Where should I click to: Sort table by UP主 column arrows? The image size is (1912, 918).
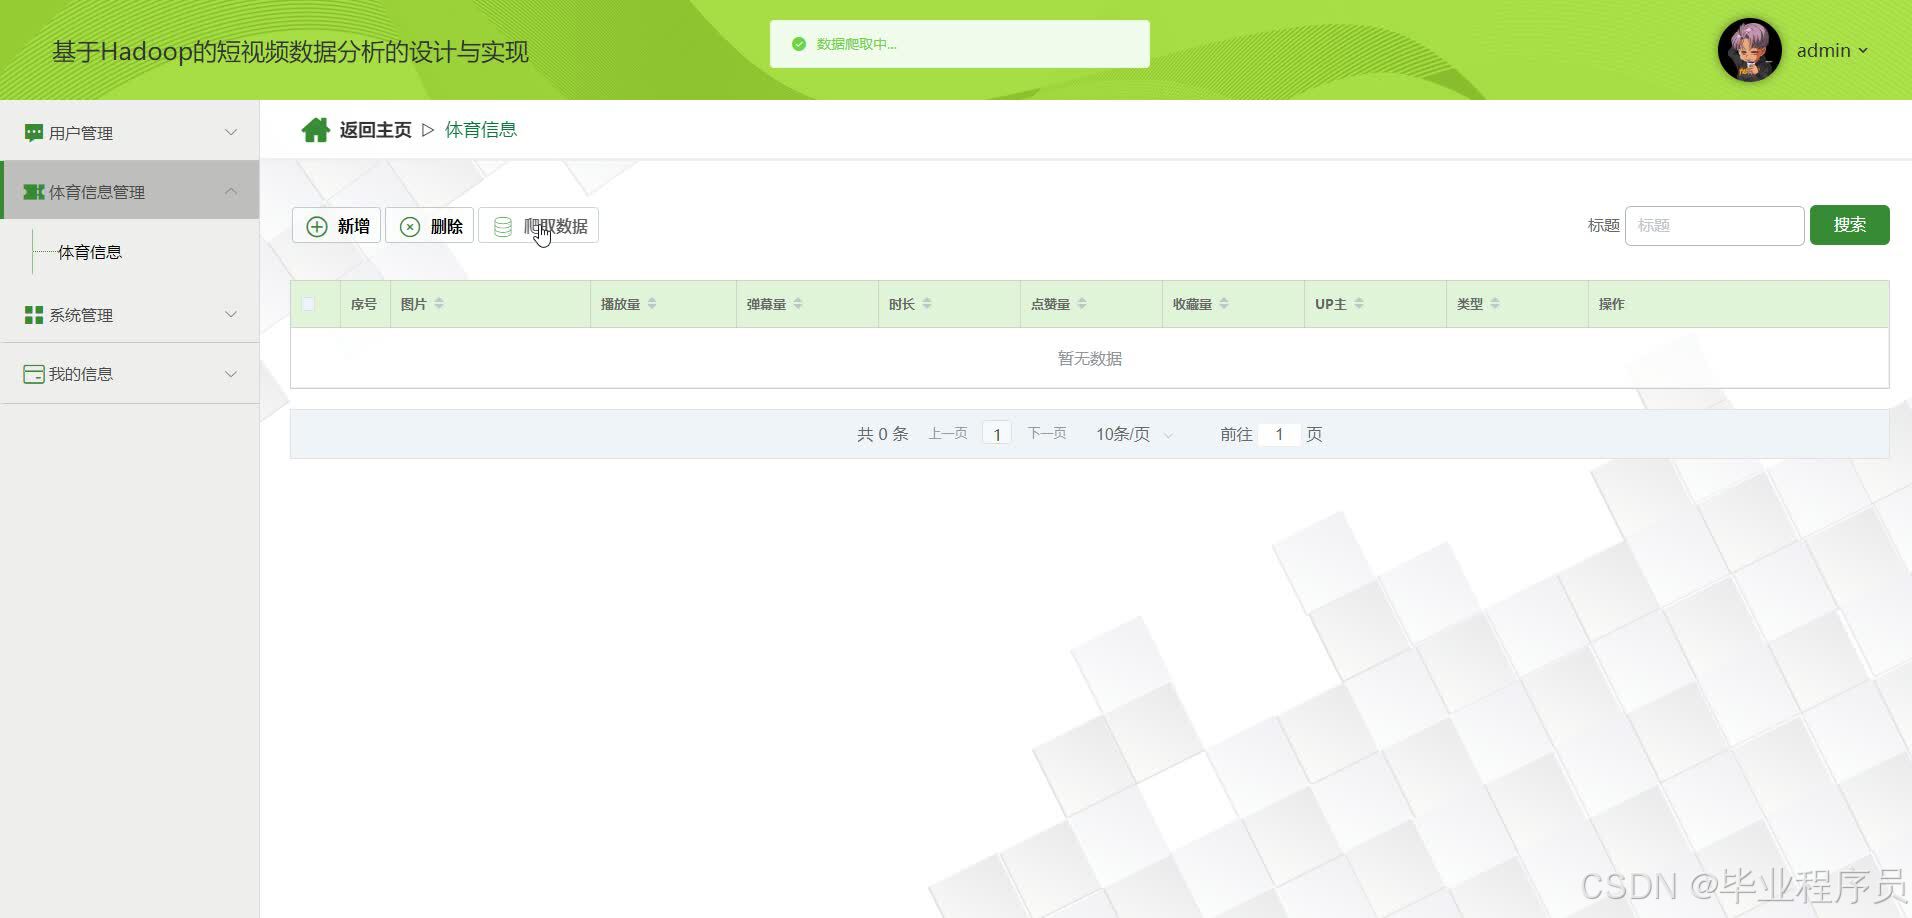coord(1359,304)
